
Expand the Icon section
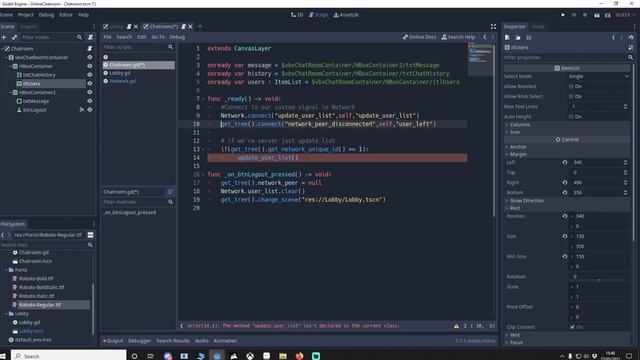[567, 132]
